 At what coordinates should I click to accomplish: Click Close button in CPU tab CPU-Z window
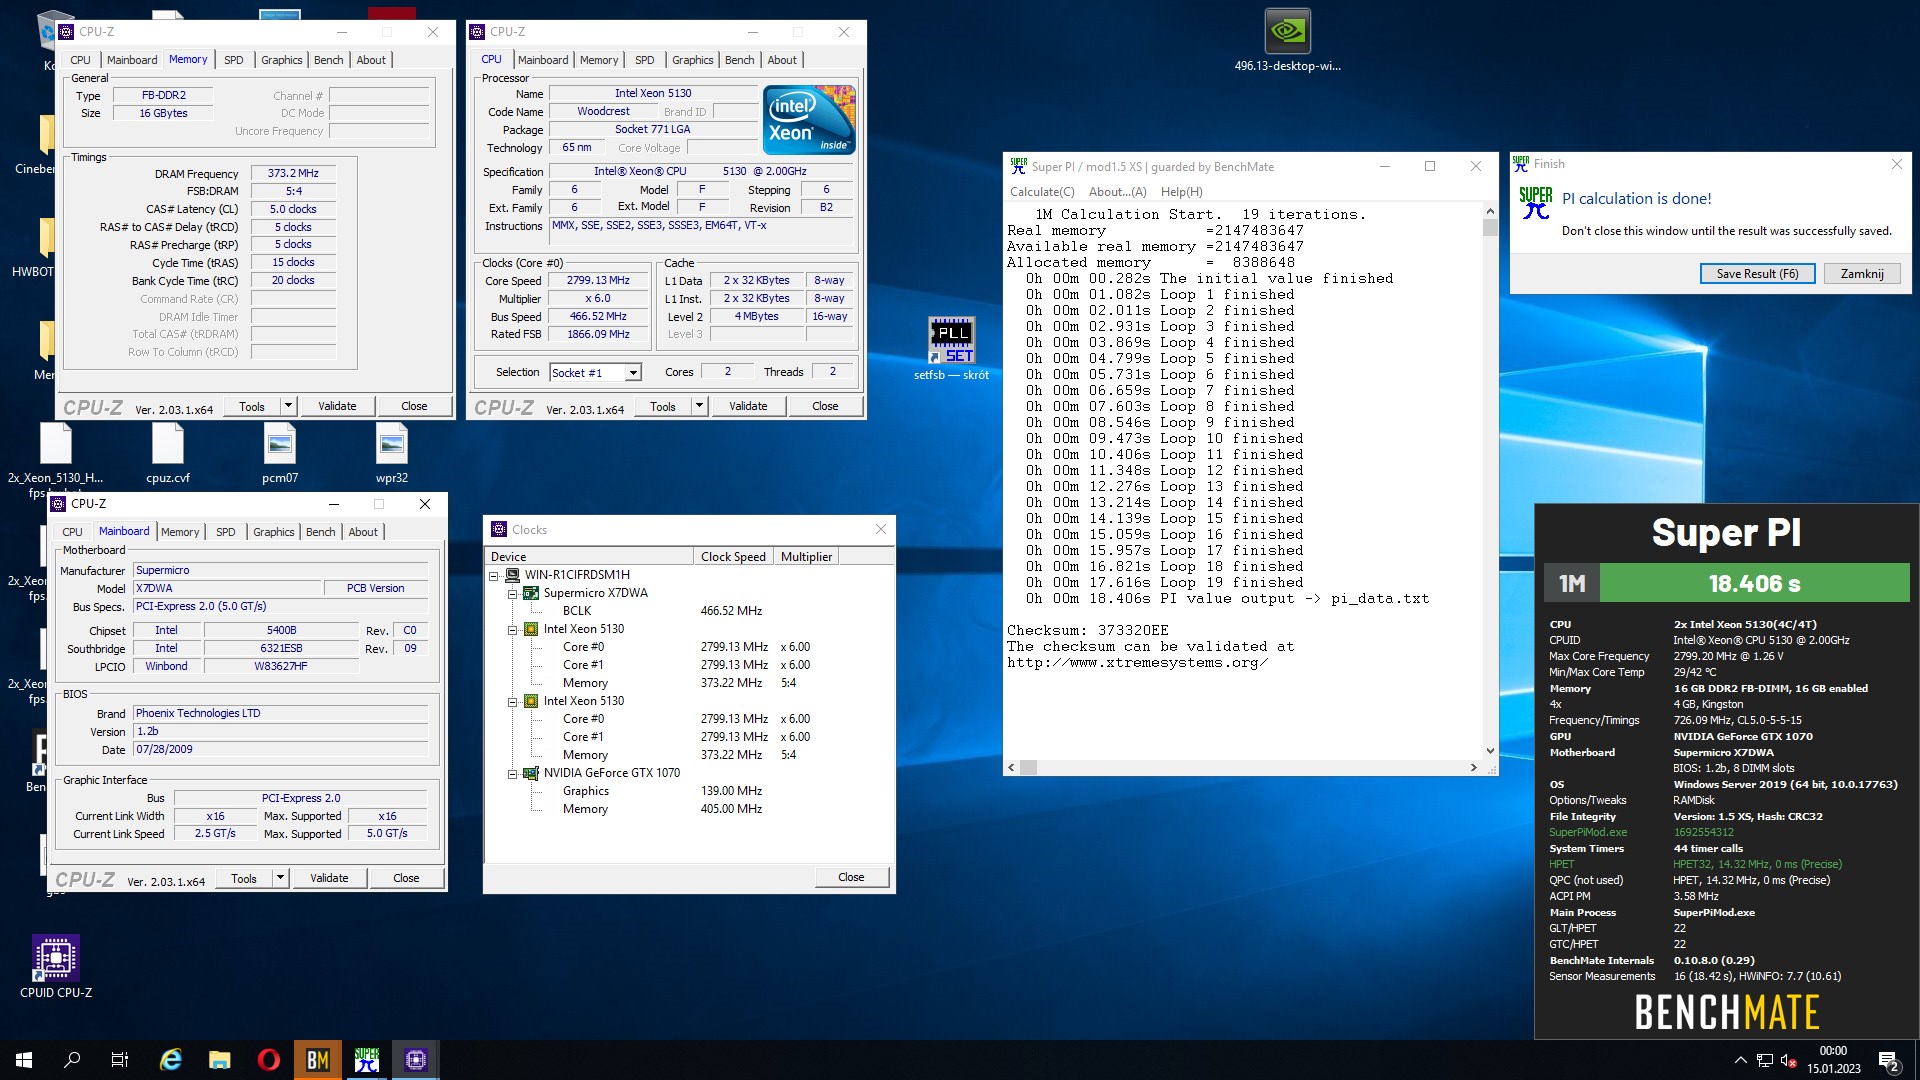pyautogui.click(x=825, y=406)
